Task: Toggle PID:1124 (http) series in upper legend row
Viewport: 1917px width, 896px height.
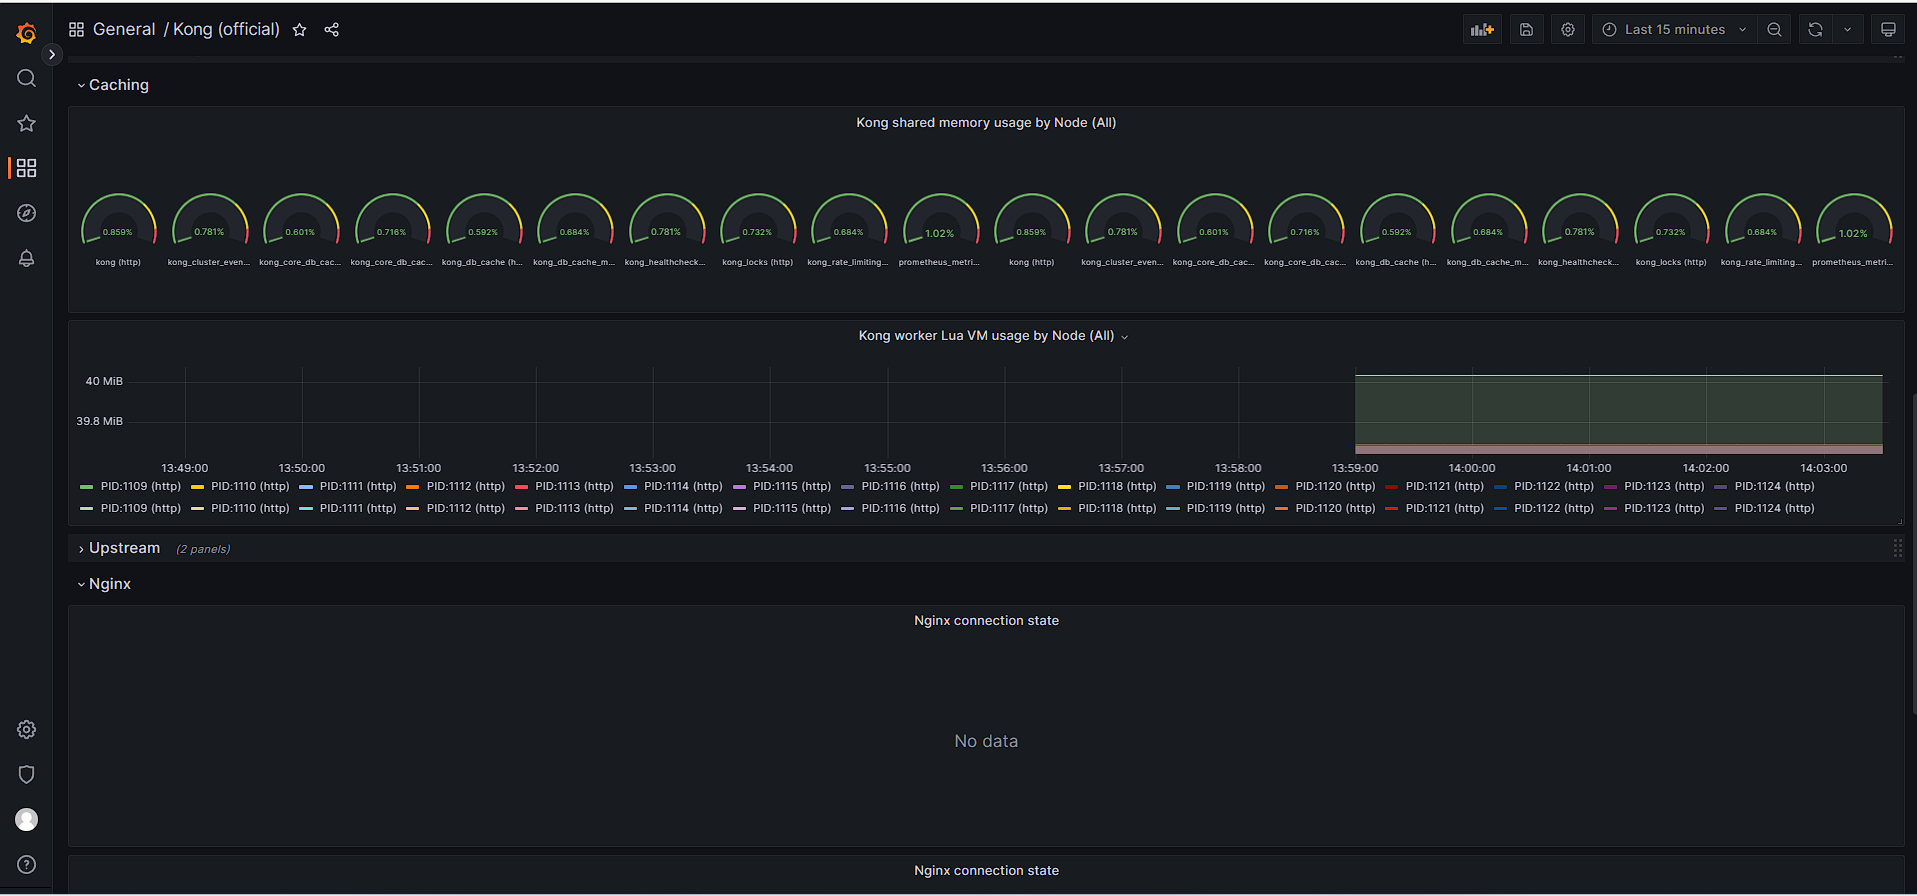Action: (1774, 487)
